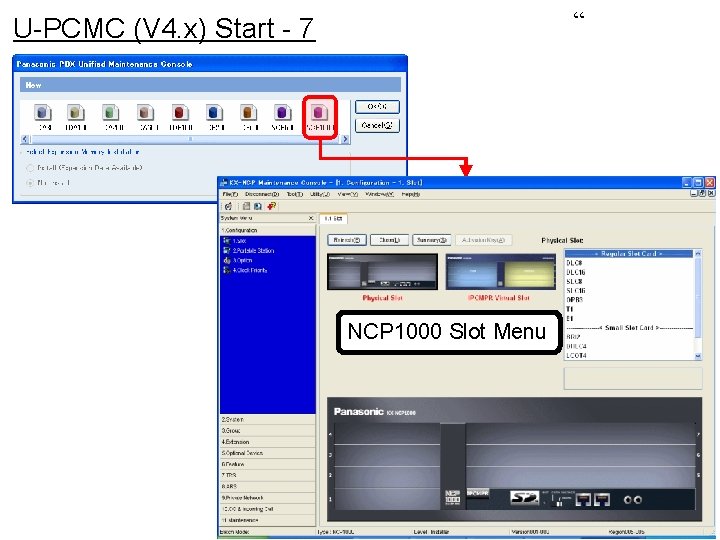Click OK in the New dialog
720x540 pixels.
coord(377,107)
